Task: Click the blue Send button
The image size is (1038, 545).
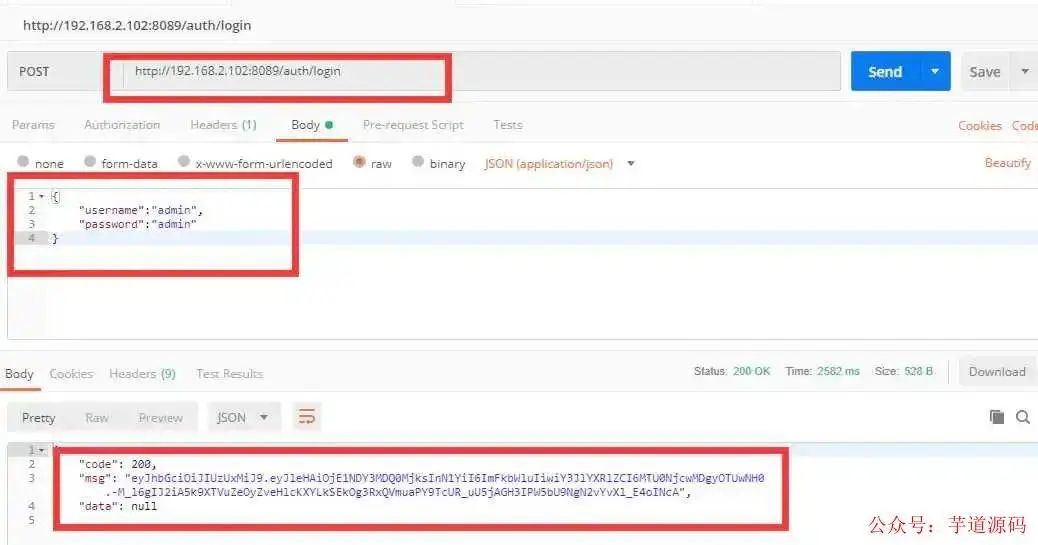Action: click(885, 72)
